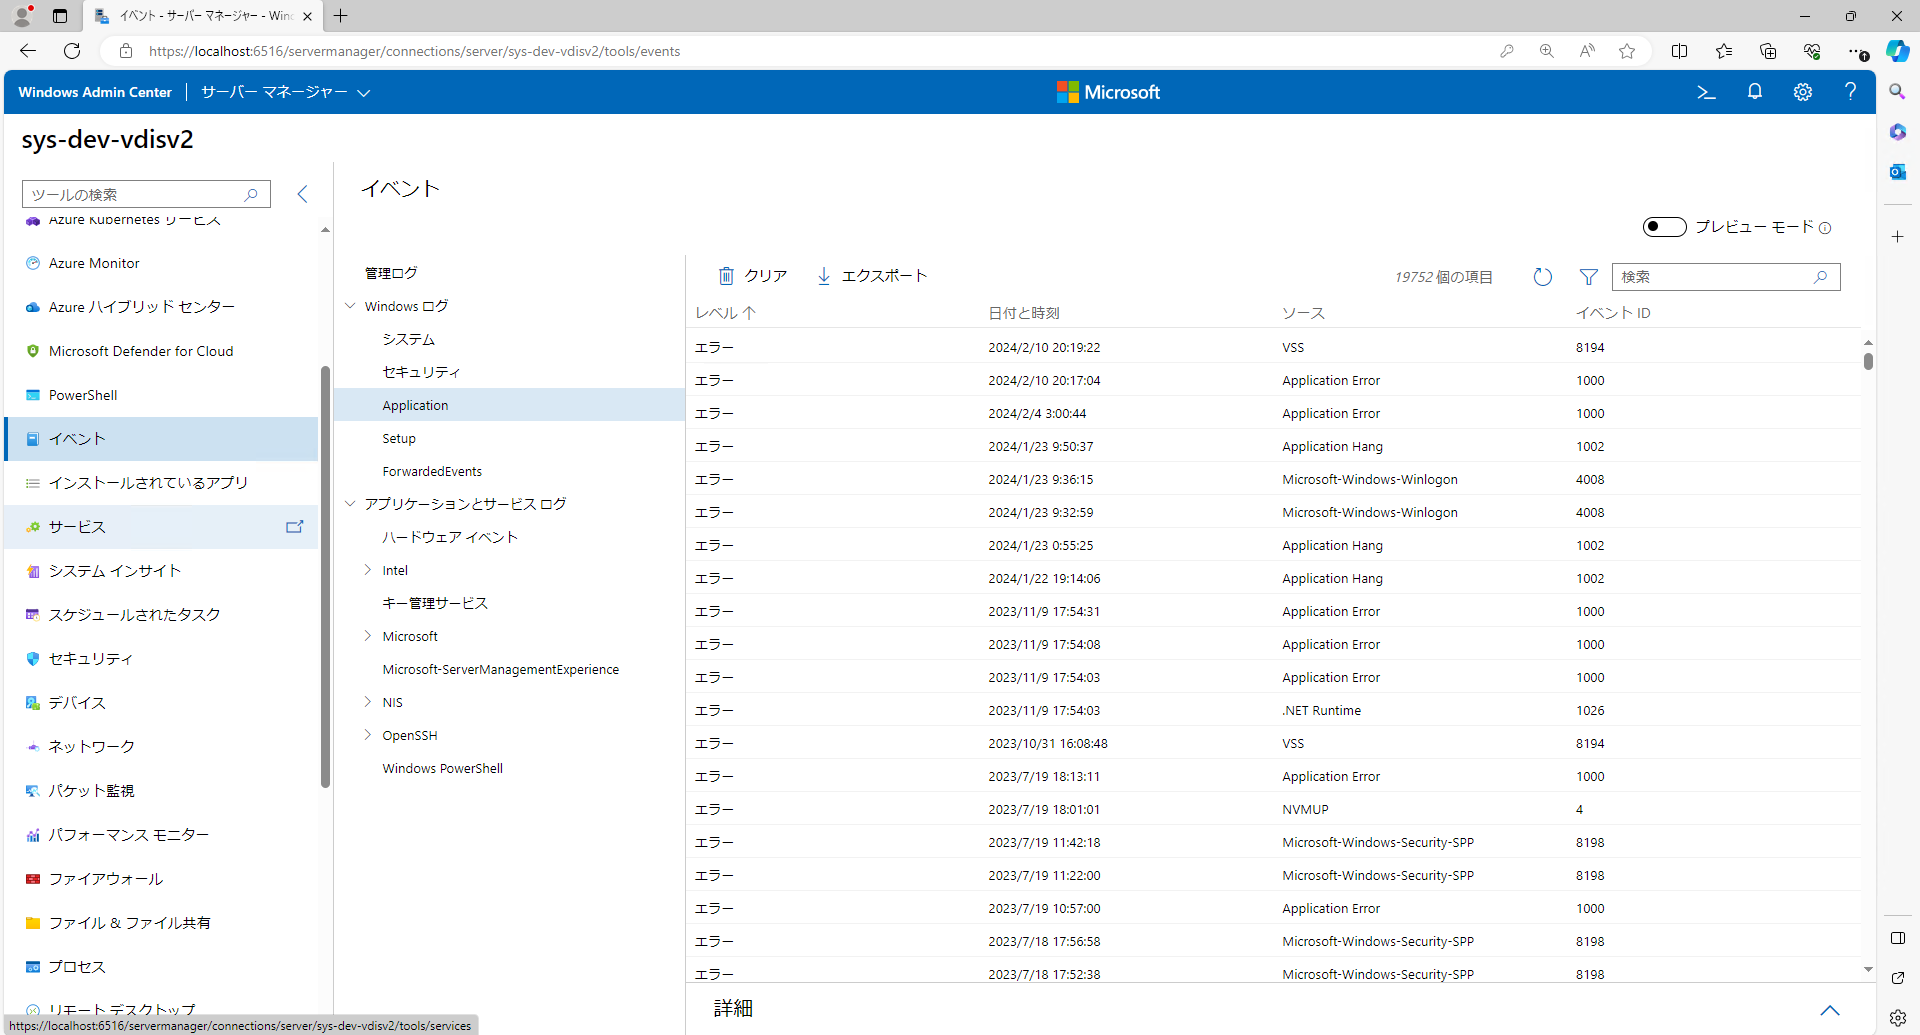
Task: Reload the page with browser refresh
Action: [72, 51]
